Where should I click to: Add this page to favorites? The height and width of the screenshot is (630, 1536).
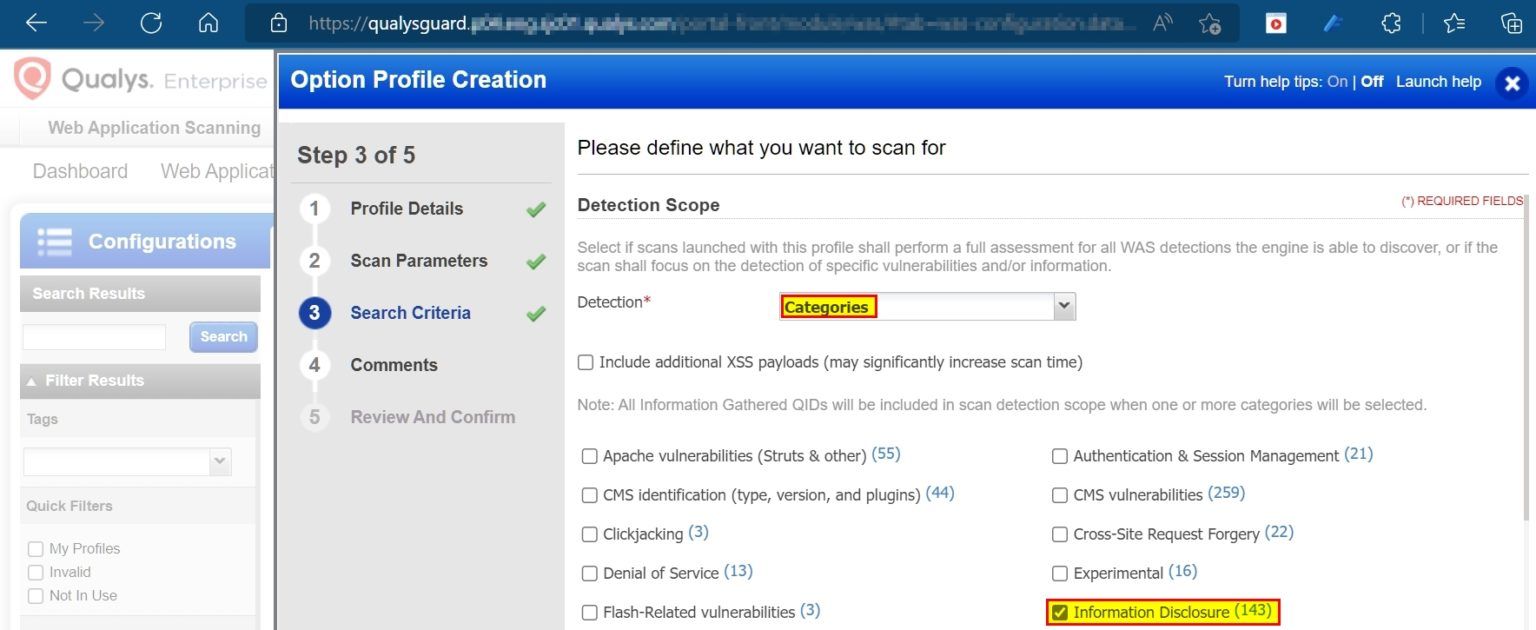coord(1211,22)
